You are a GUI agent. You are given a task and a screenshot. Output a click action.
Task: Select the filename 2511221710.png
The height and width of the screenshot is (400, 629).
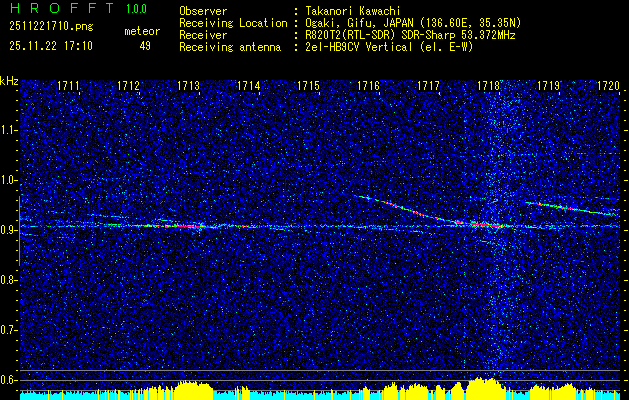51,27
